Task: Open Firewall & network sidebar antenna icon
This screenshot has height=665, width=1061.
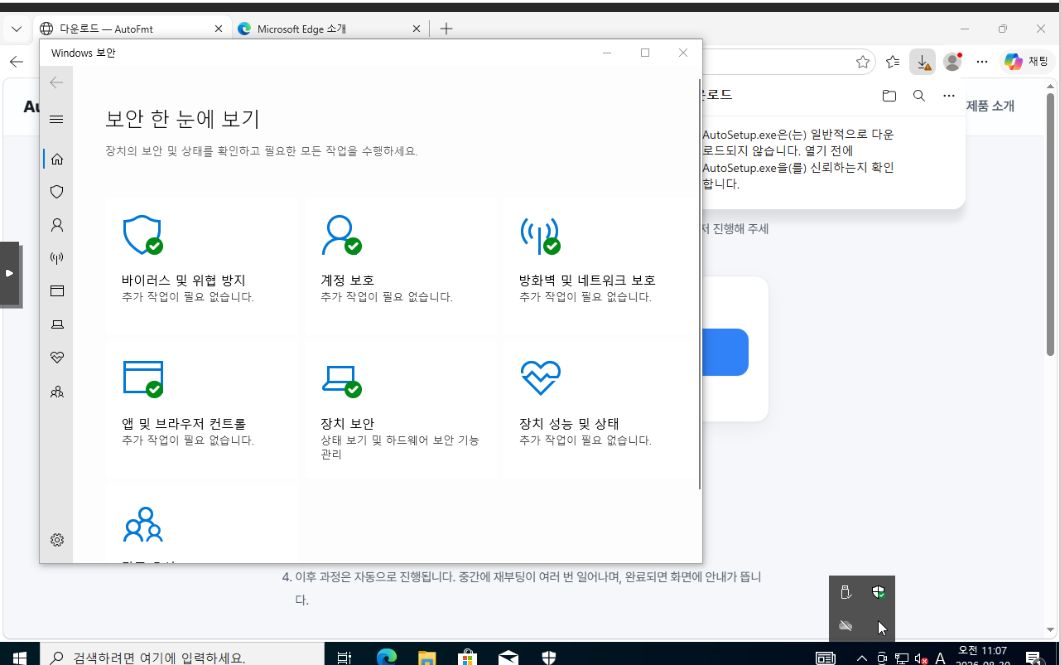Action: pos(57,258)
